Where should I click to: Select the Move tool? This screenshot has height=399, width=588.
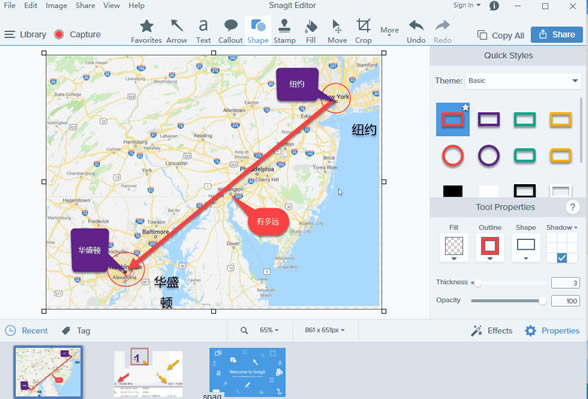pos(337,32)
